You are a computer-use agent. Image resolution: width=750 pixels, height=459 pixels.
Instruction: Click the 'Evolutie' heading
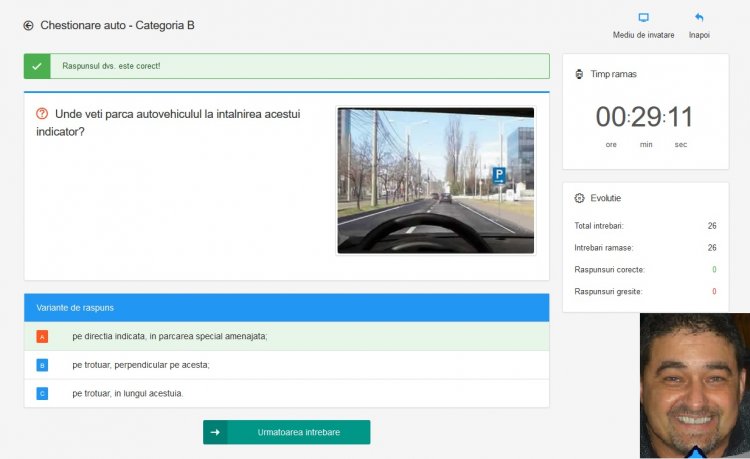(606, 198)
